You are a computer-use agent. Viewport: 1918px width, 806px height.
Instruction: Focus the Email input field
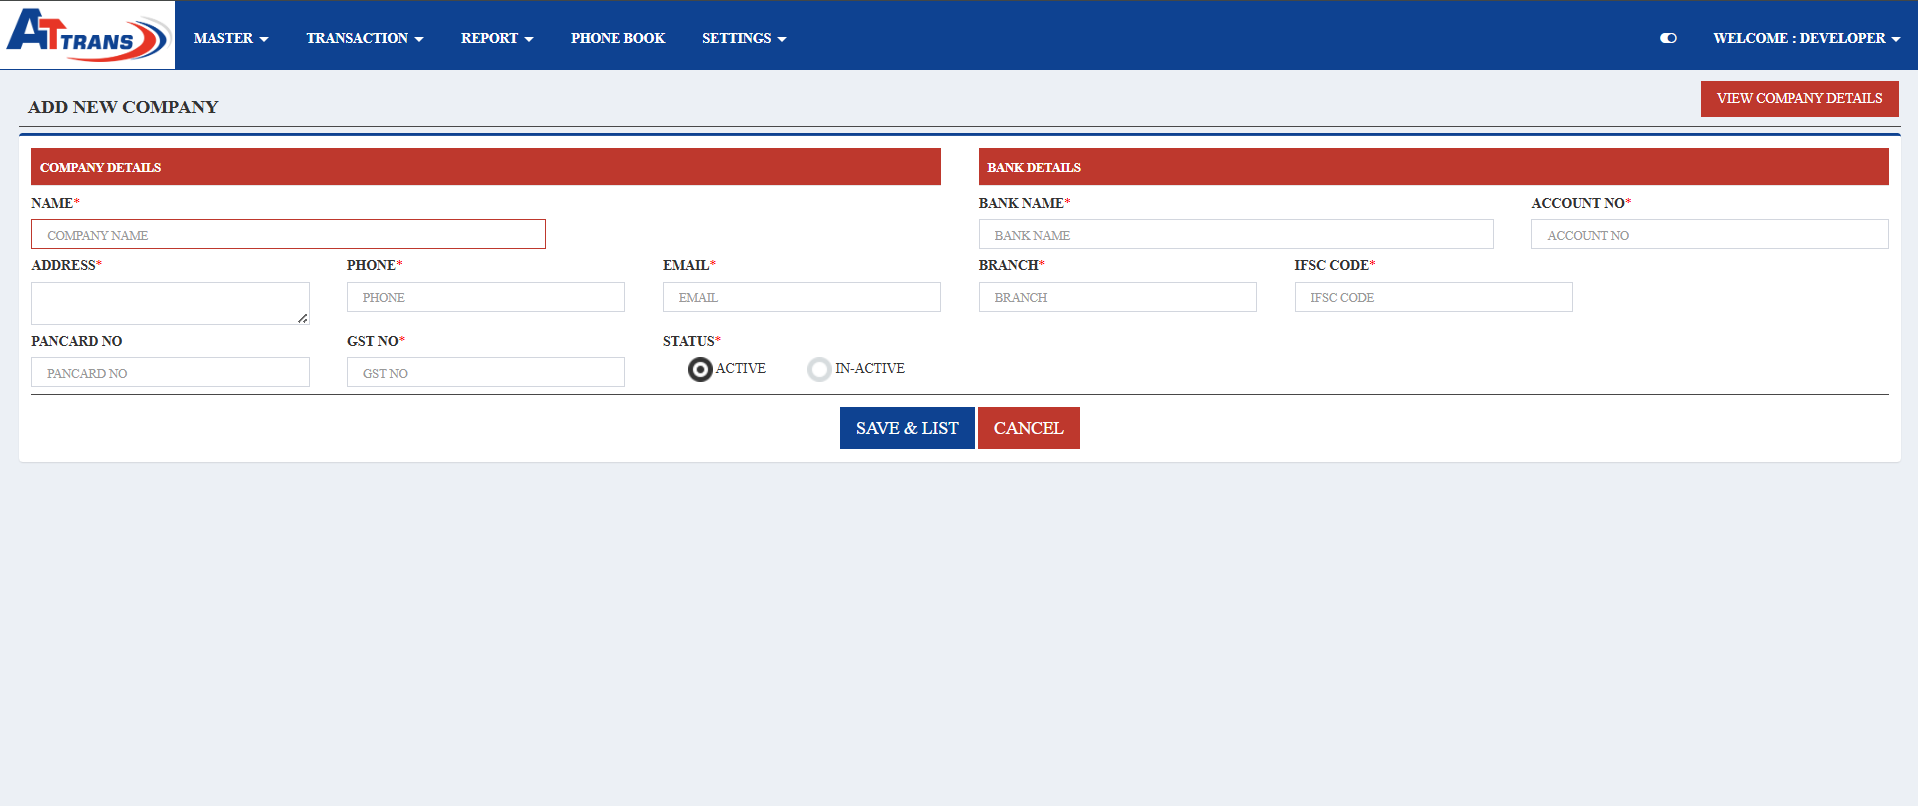coord(801,297)
